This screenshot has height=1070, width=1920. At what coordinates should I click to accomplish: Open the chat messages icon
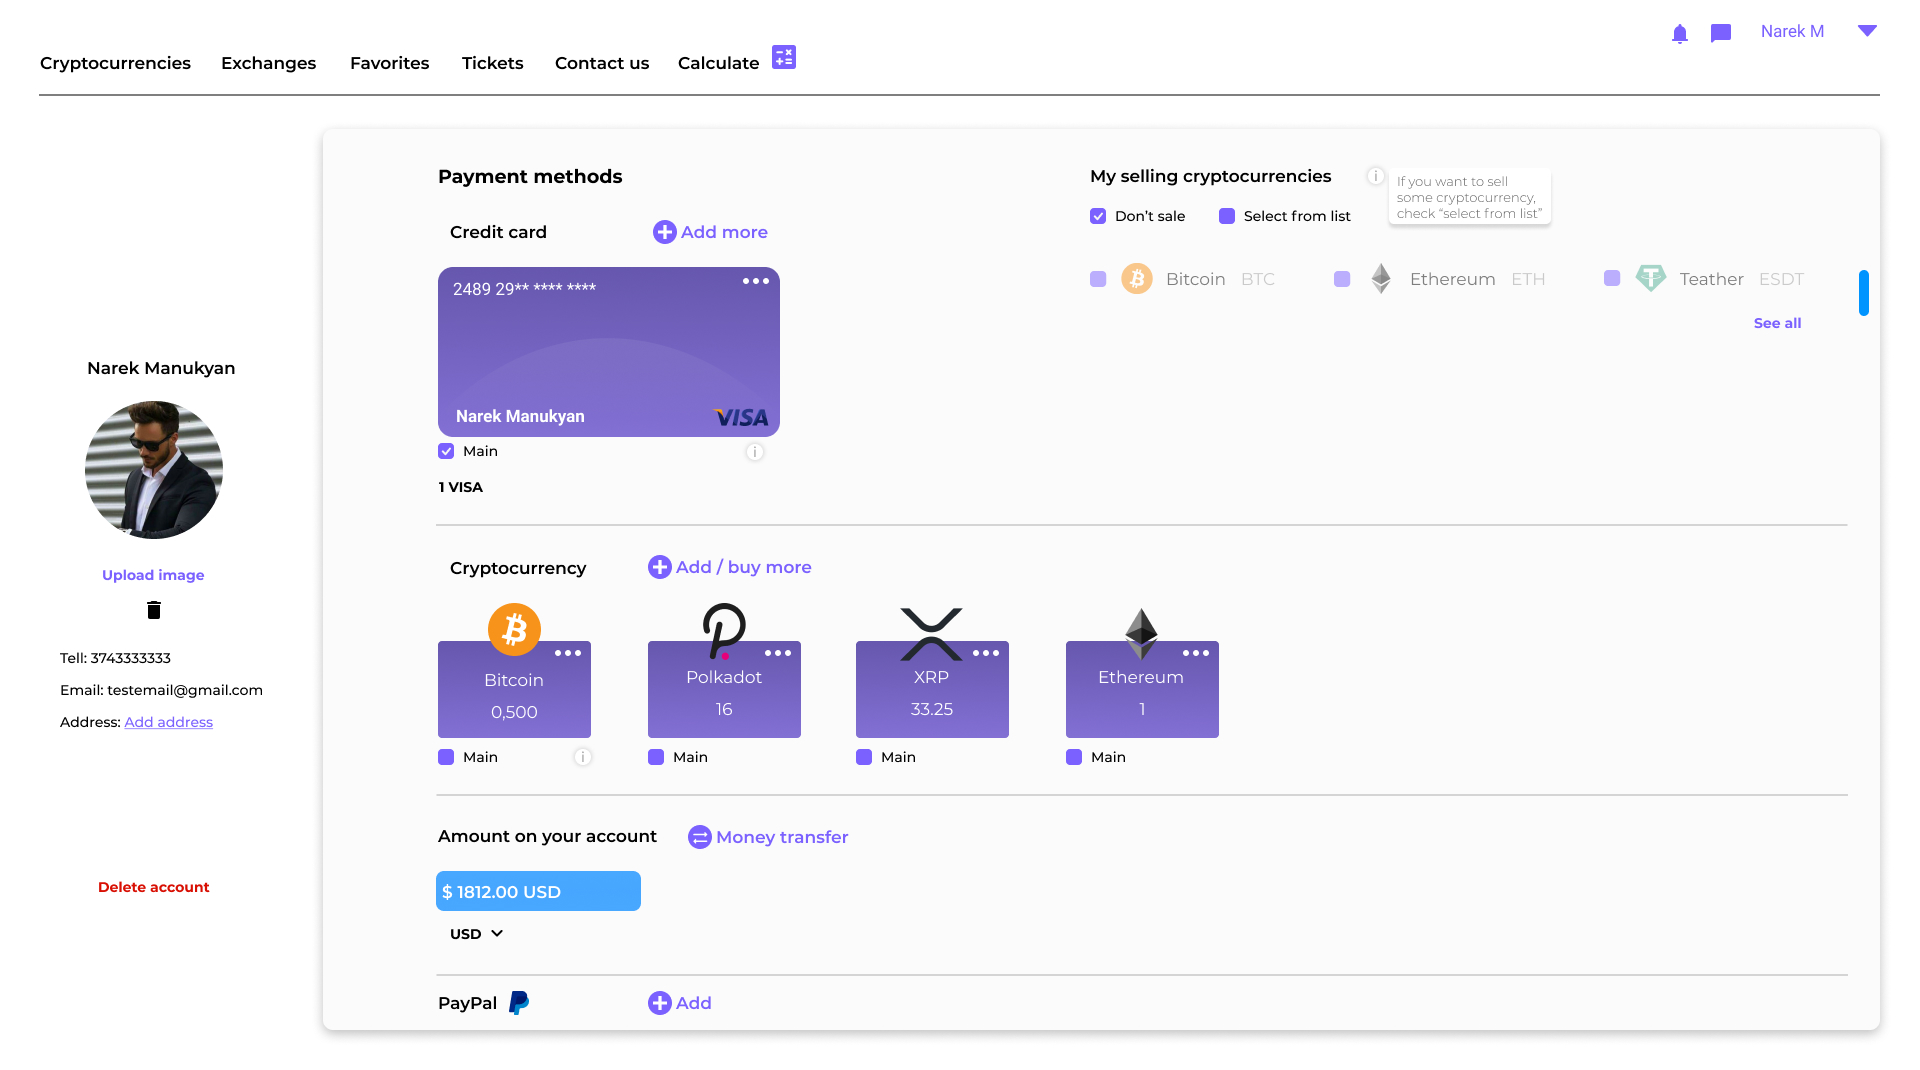1721,34
